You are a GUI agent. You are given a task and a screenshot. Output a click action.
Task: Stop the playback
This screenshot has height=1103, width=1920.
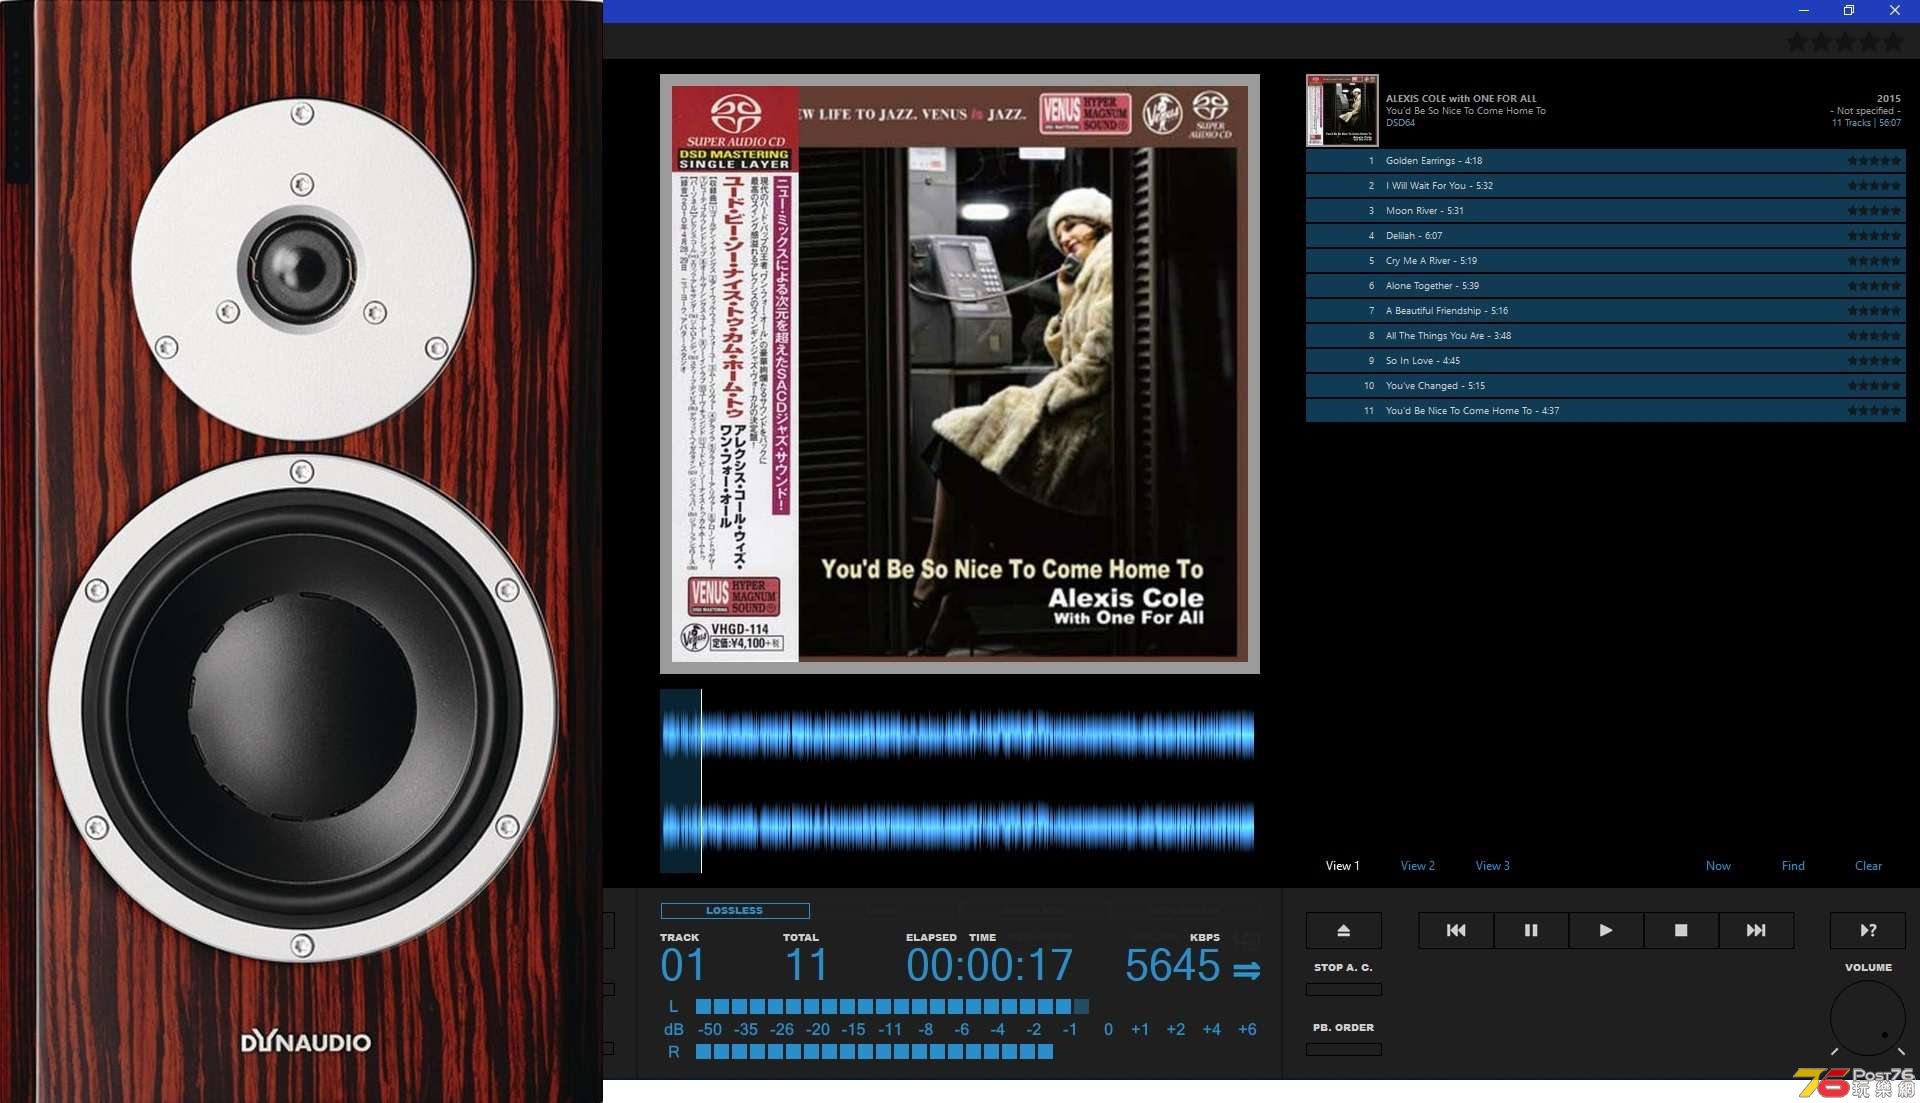1681,930
